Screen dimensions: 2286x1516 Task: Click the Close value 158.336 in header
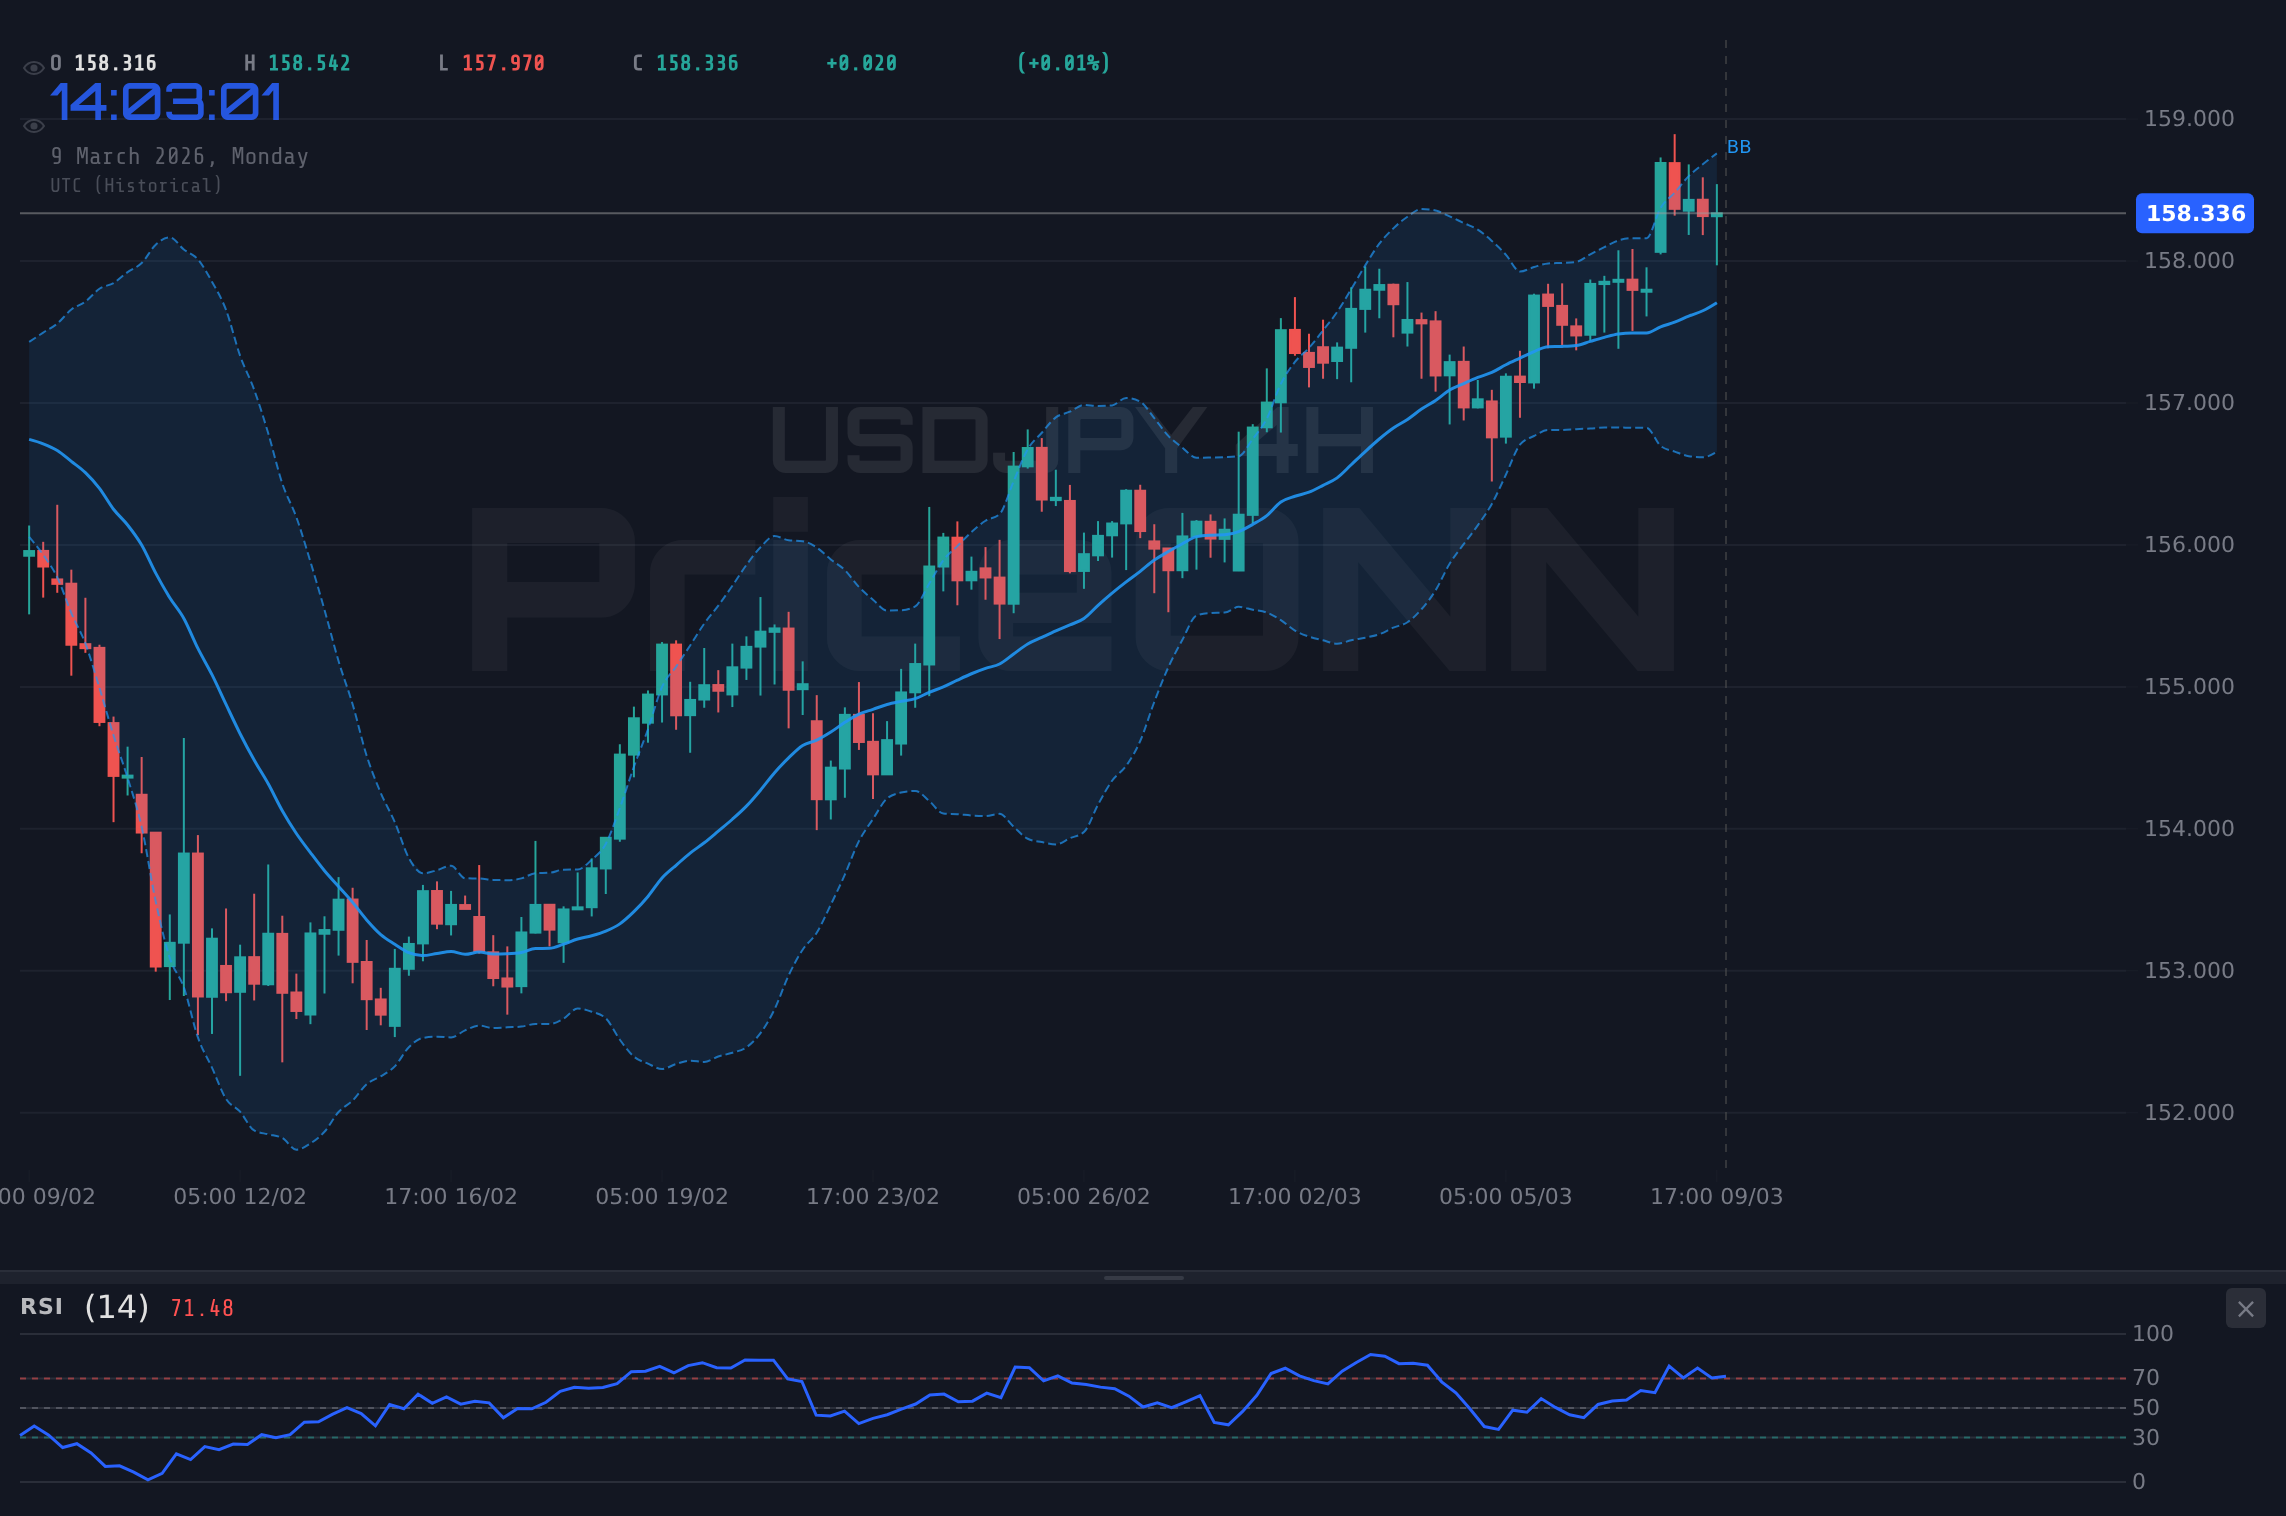coord(698,63)
